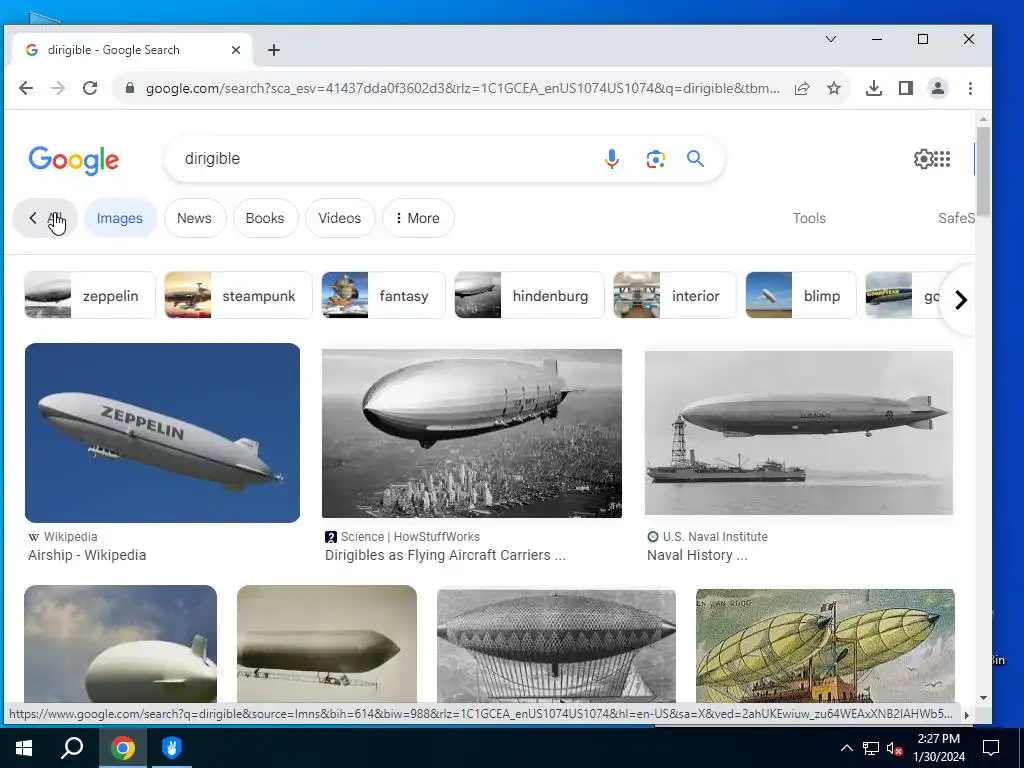Open the airship moored to ship image
The image size is (1024, 768).
point(799,433)
